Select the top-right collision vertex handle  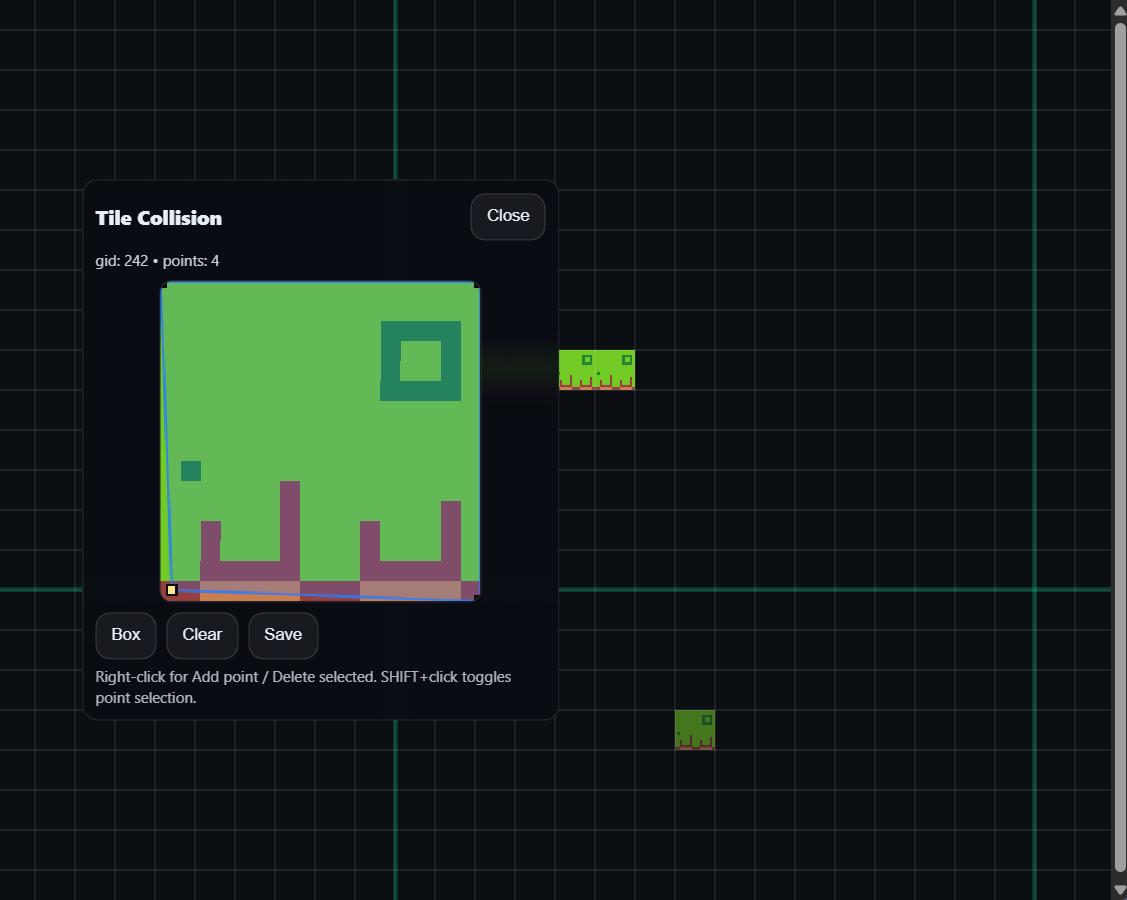coord(477,284)
